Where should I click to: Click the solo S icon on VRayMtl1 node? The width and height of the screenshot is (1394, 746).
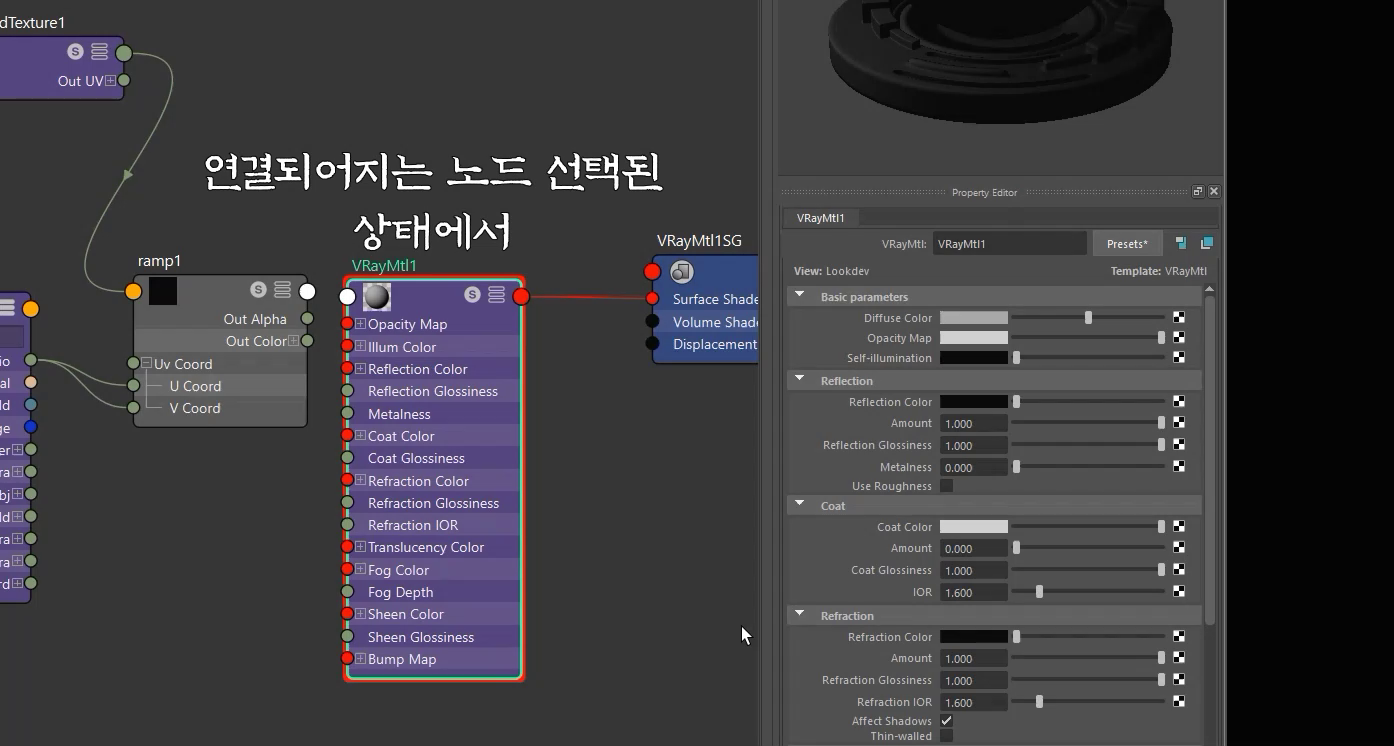point(472,295)
